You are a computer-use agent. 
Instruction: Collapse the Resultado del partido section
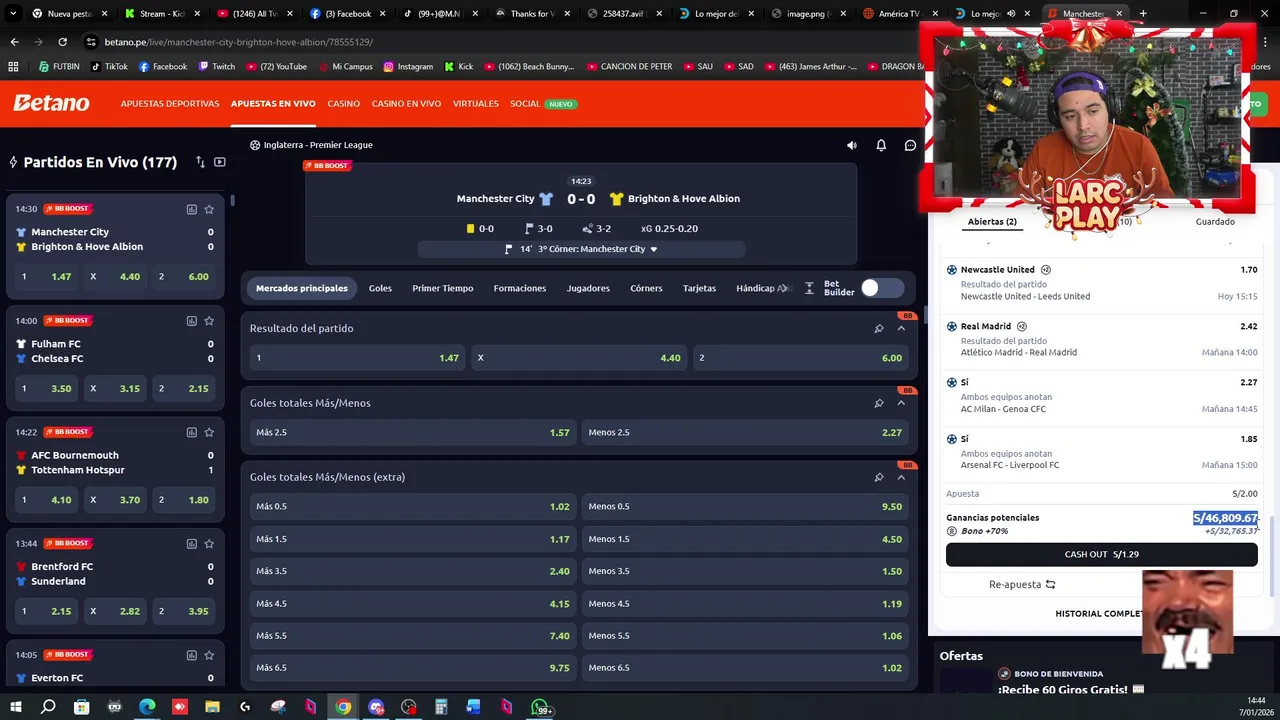tap(901, 328)
